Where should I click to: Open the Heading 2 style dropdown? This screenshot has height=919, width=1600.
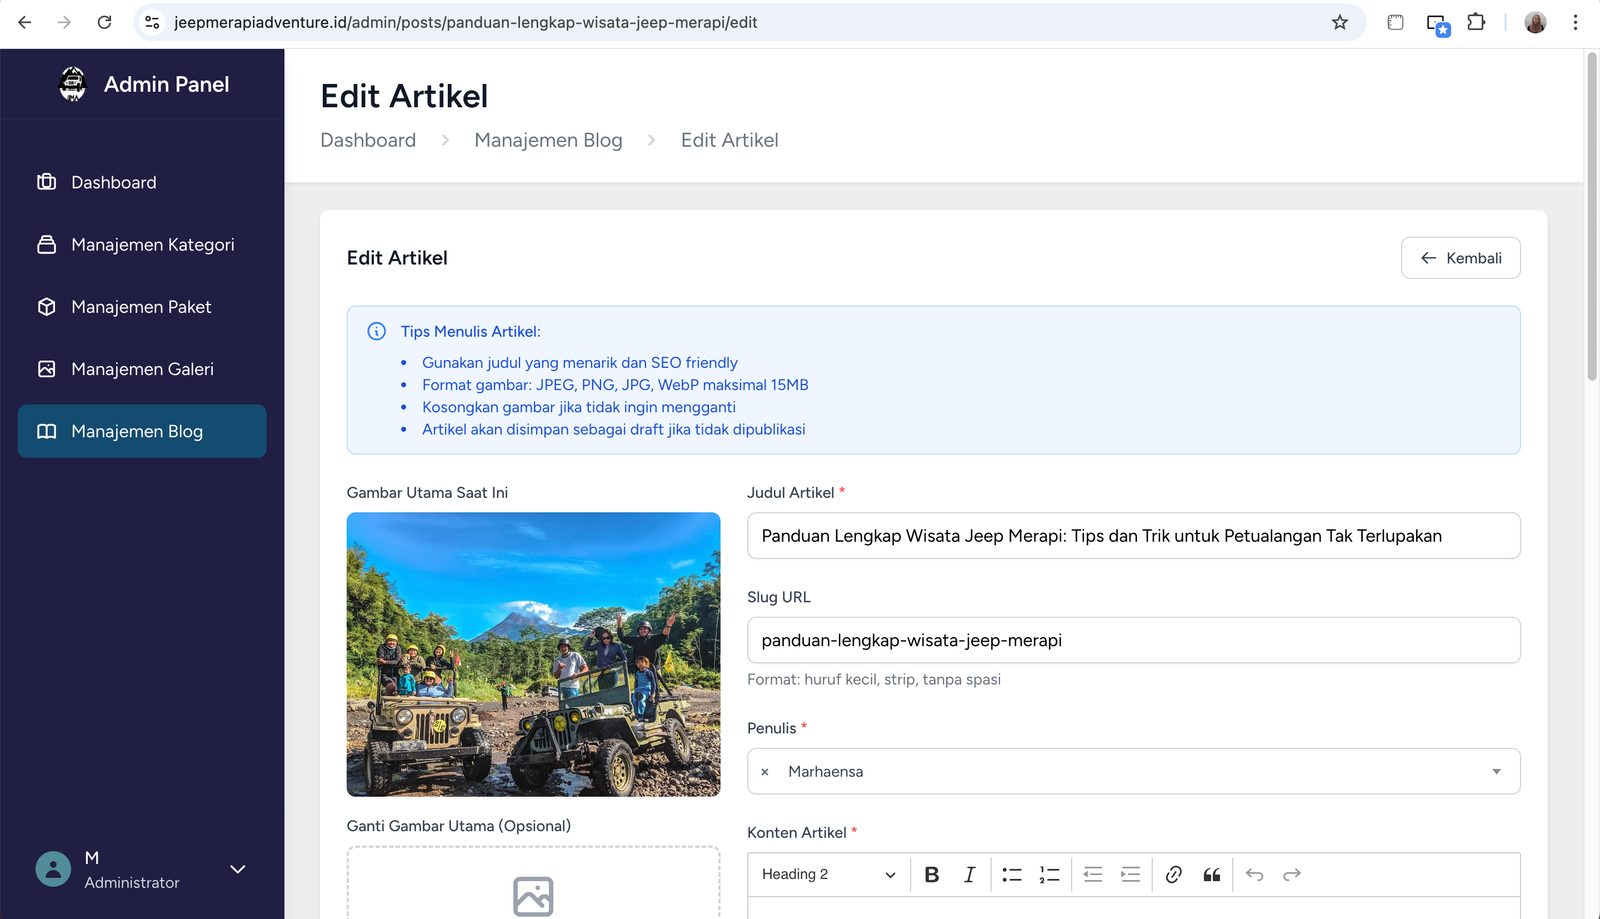(828, 875)
